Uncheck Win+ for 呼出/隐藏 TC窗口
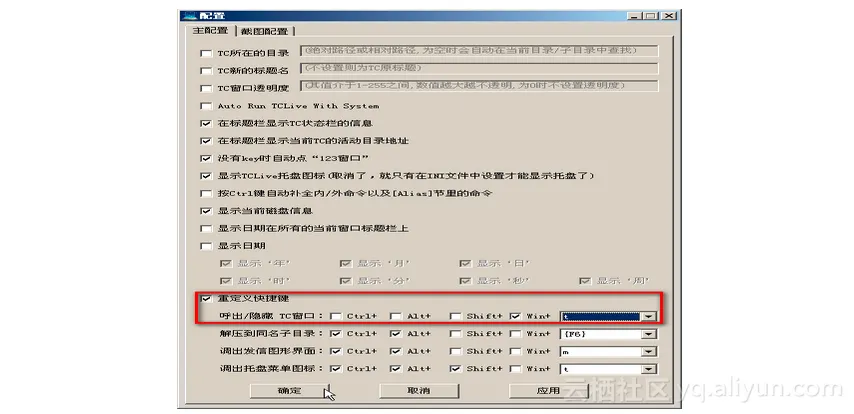The image size is (854, 414). pyautogui.click(x=515, y=316)
